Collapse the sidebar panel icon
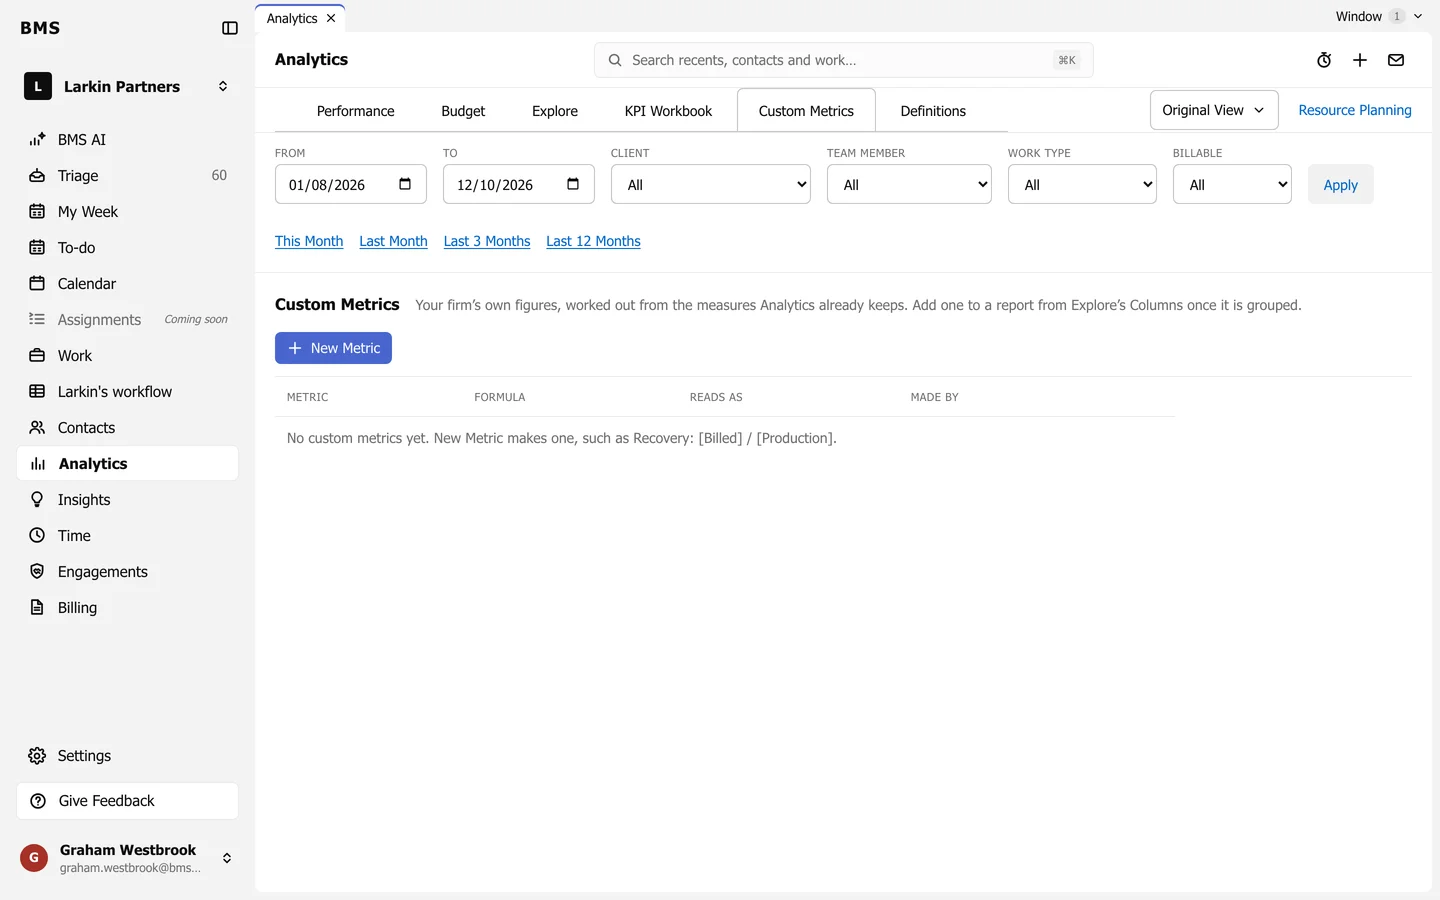Screen dimensions: 1440x900 coord(230,28)
